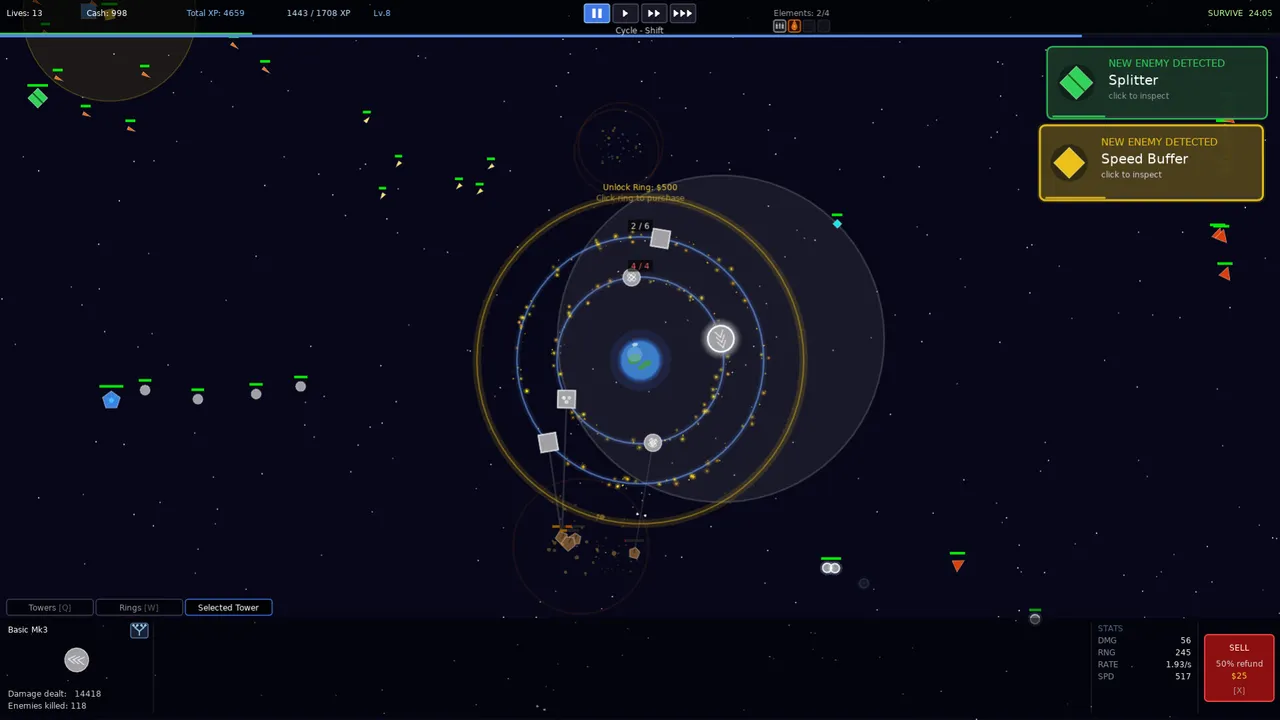The height and width of the screenshot is (720, 1280).
Task: Select the plain square tower at lower-left of outer ring
Action: [x=548, y=442]
